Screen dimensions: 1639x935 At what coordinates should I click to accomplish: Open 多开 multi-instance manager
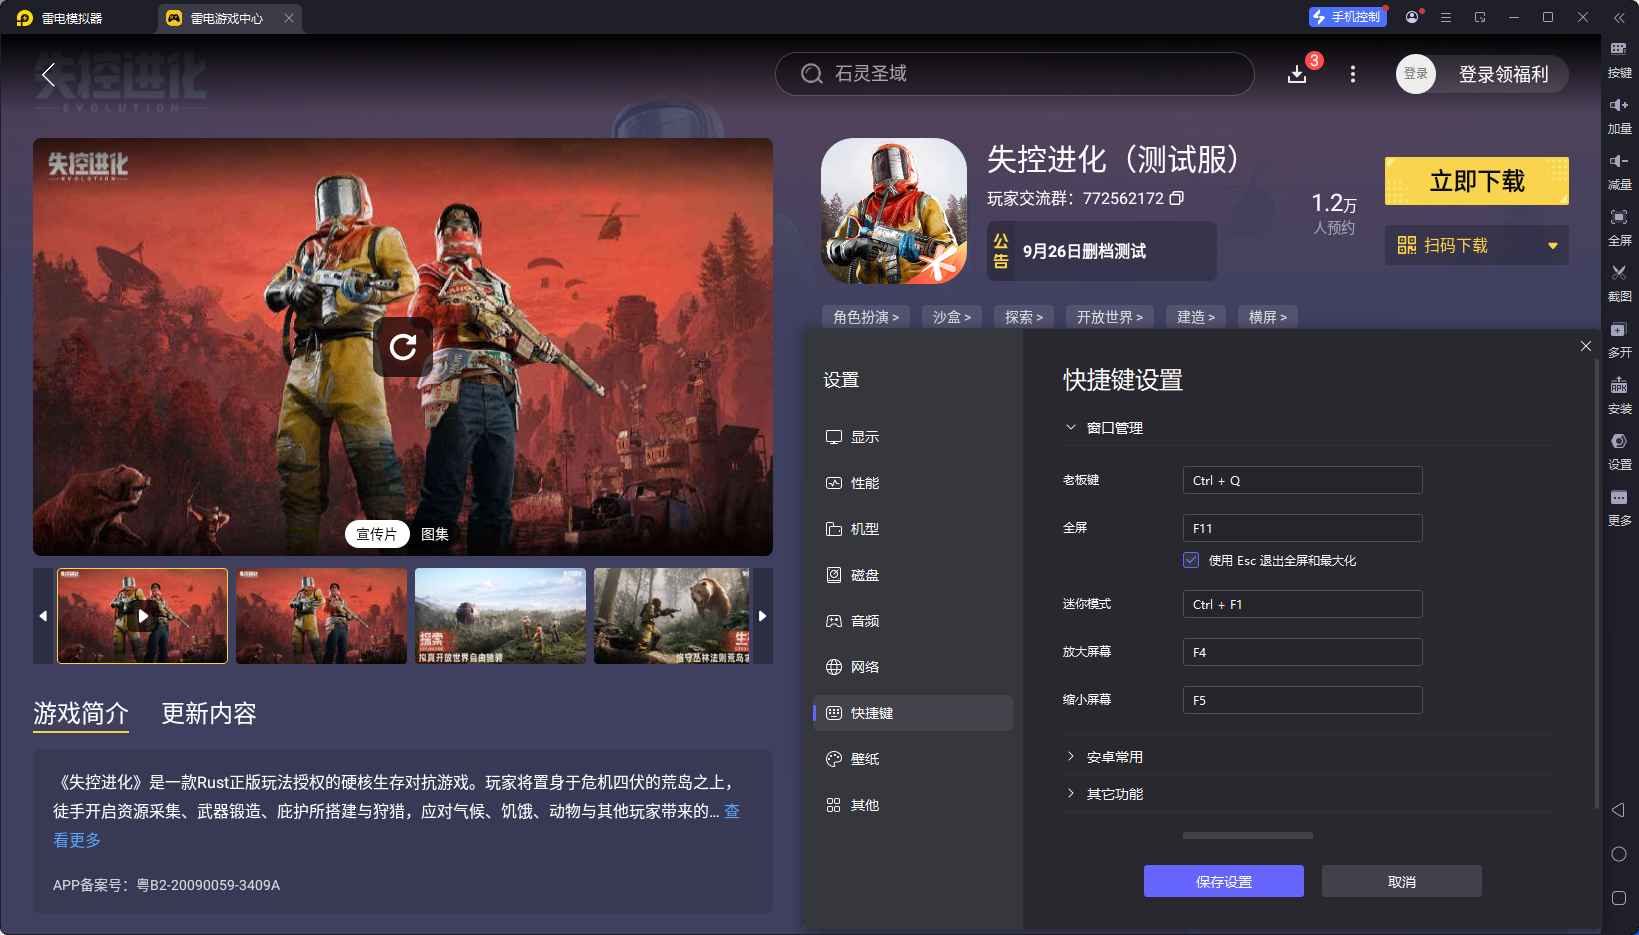(1619, 339)
